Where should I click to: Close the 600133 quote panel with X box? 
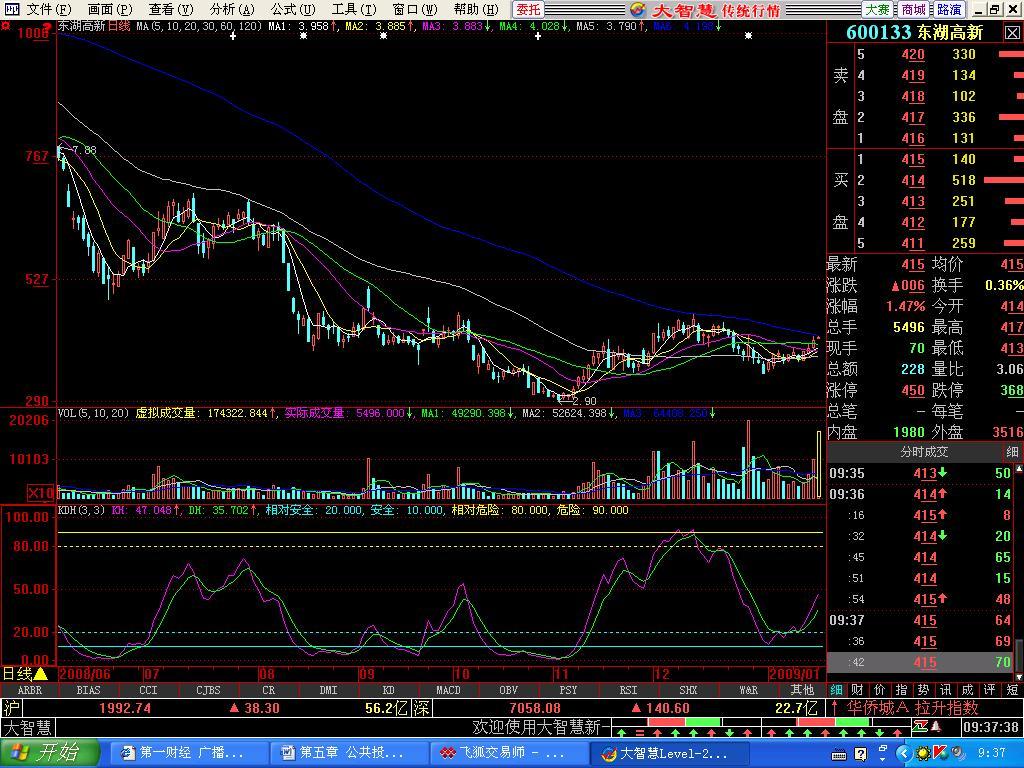(x=1011, y=32)
